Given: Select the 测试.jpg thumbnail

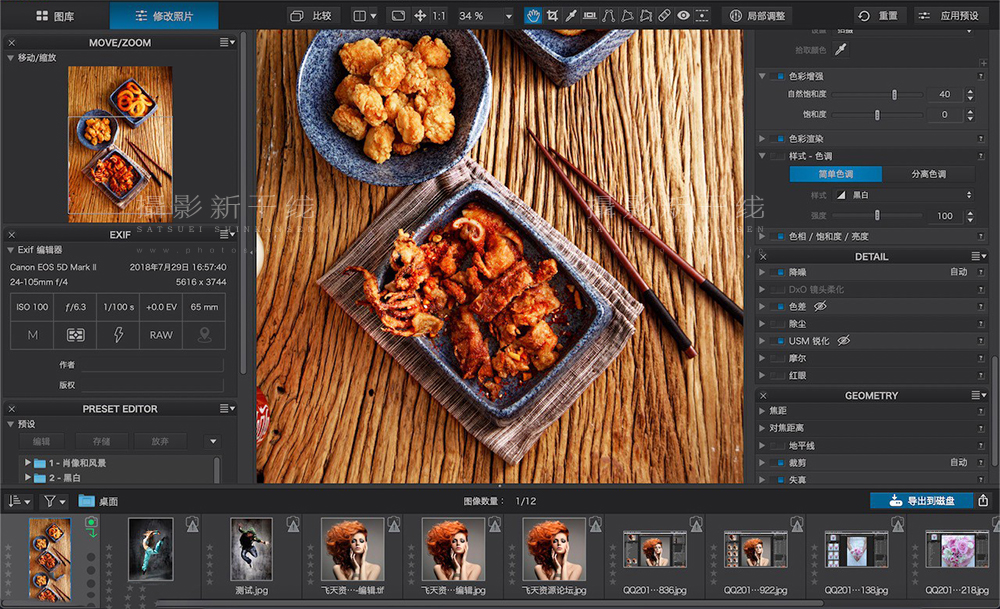Looking at the screenshot, I should point(251,550).
